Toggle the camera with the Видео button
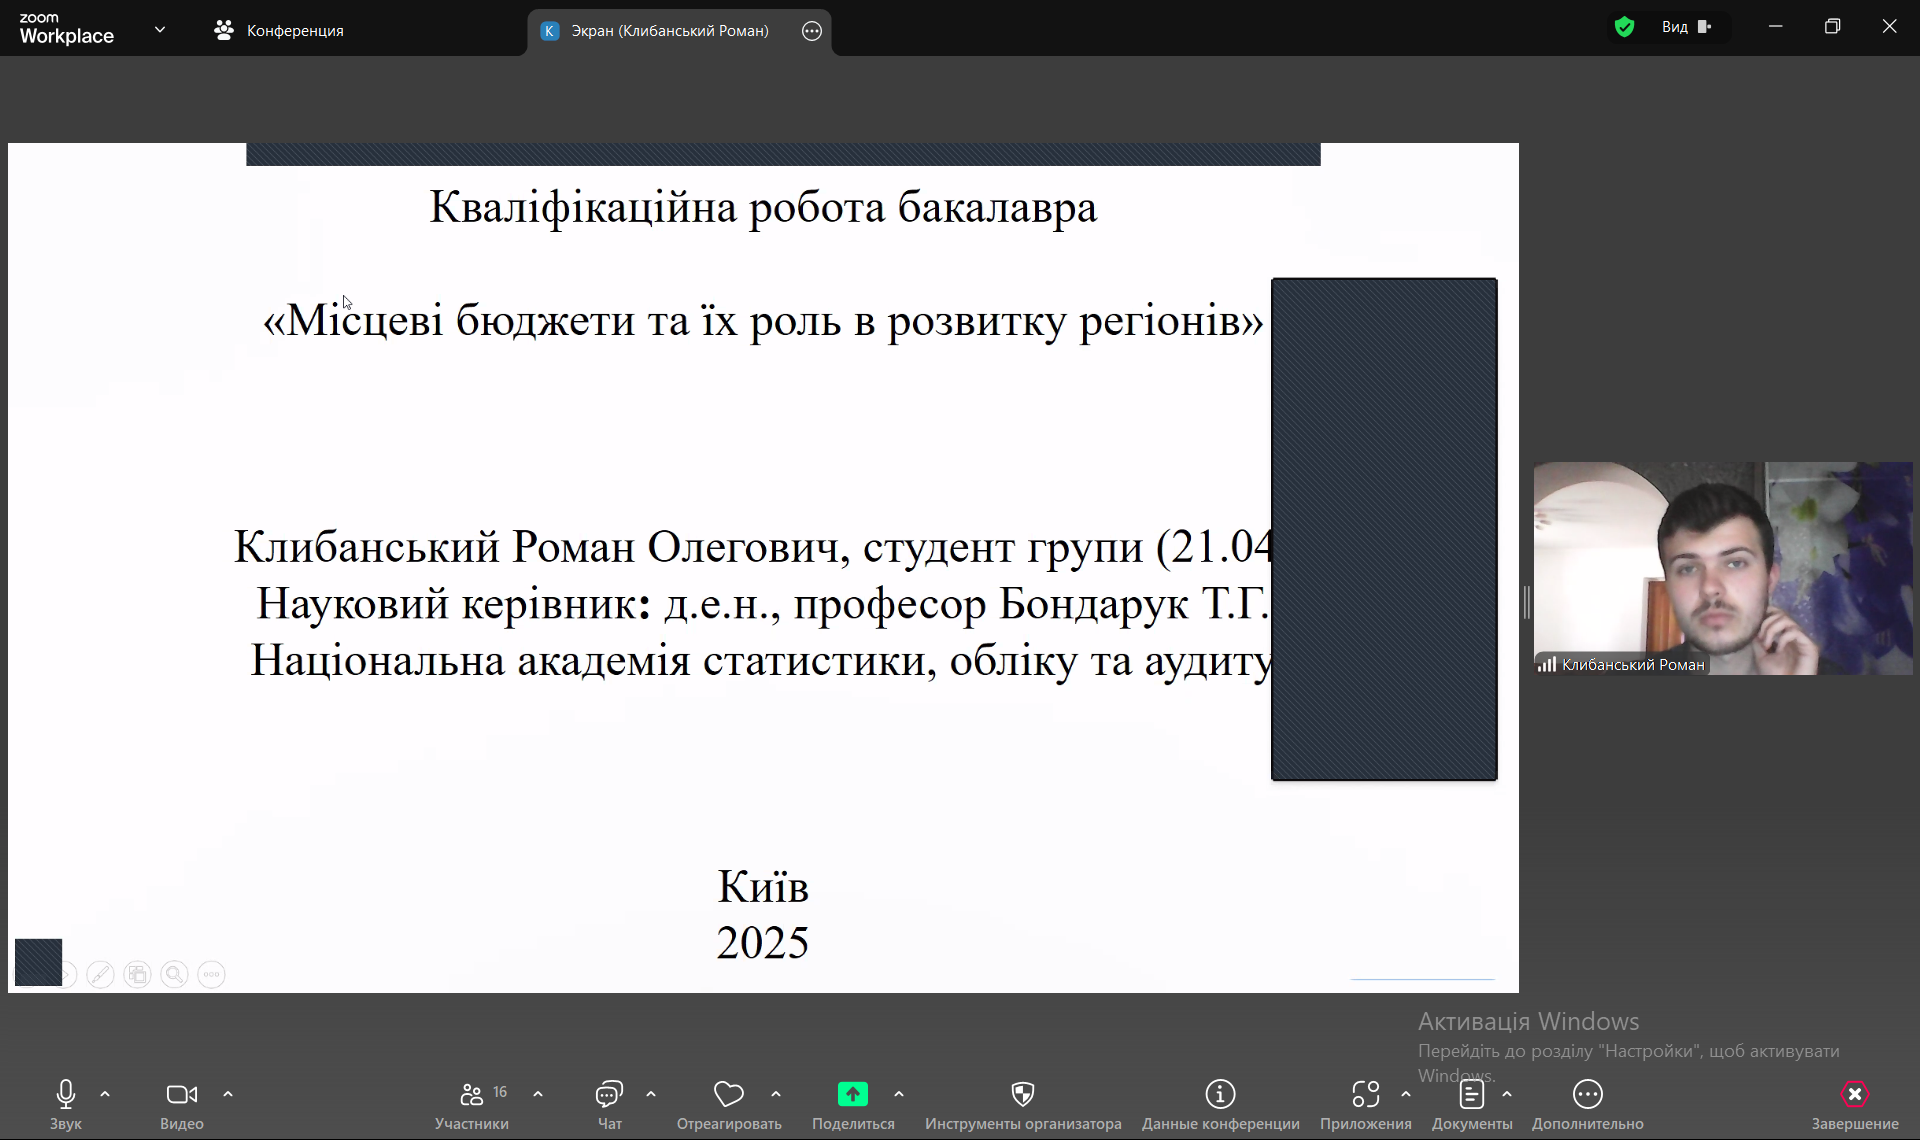1920x1140 pixels. coord(181,1095)
